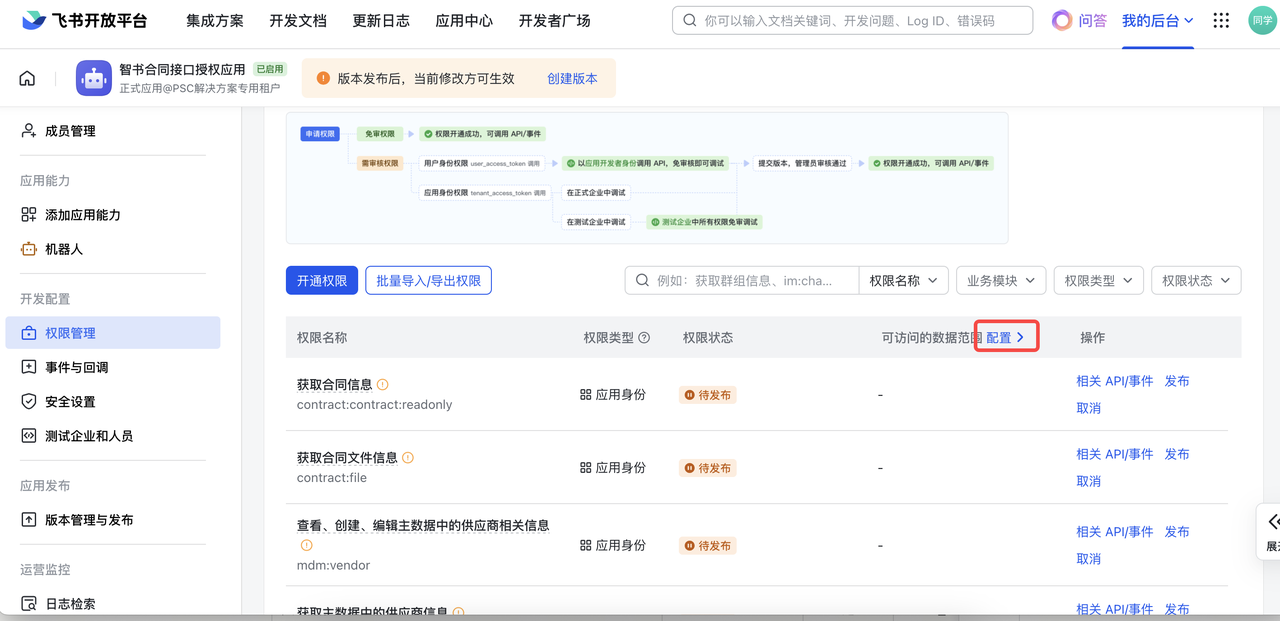Open the apps grid icon in top bar
The height and width of the screenshot is (621, 1280).
[x=1221, y=20]
